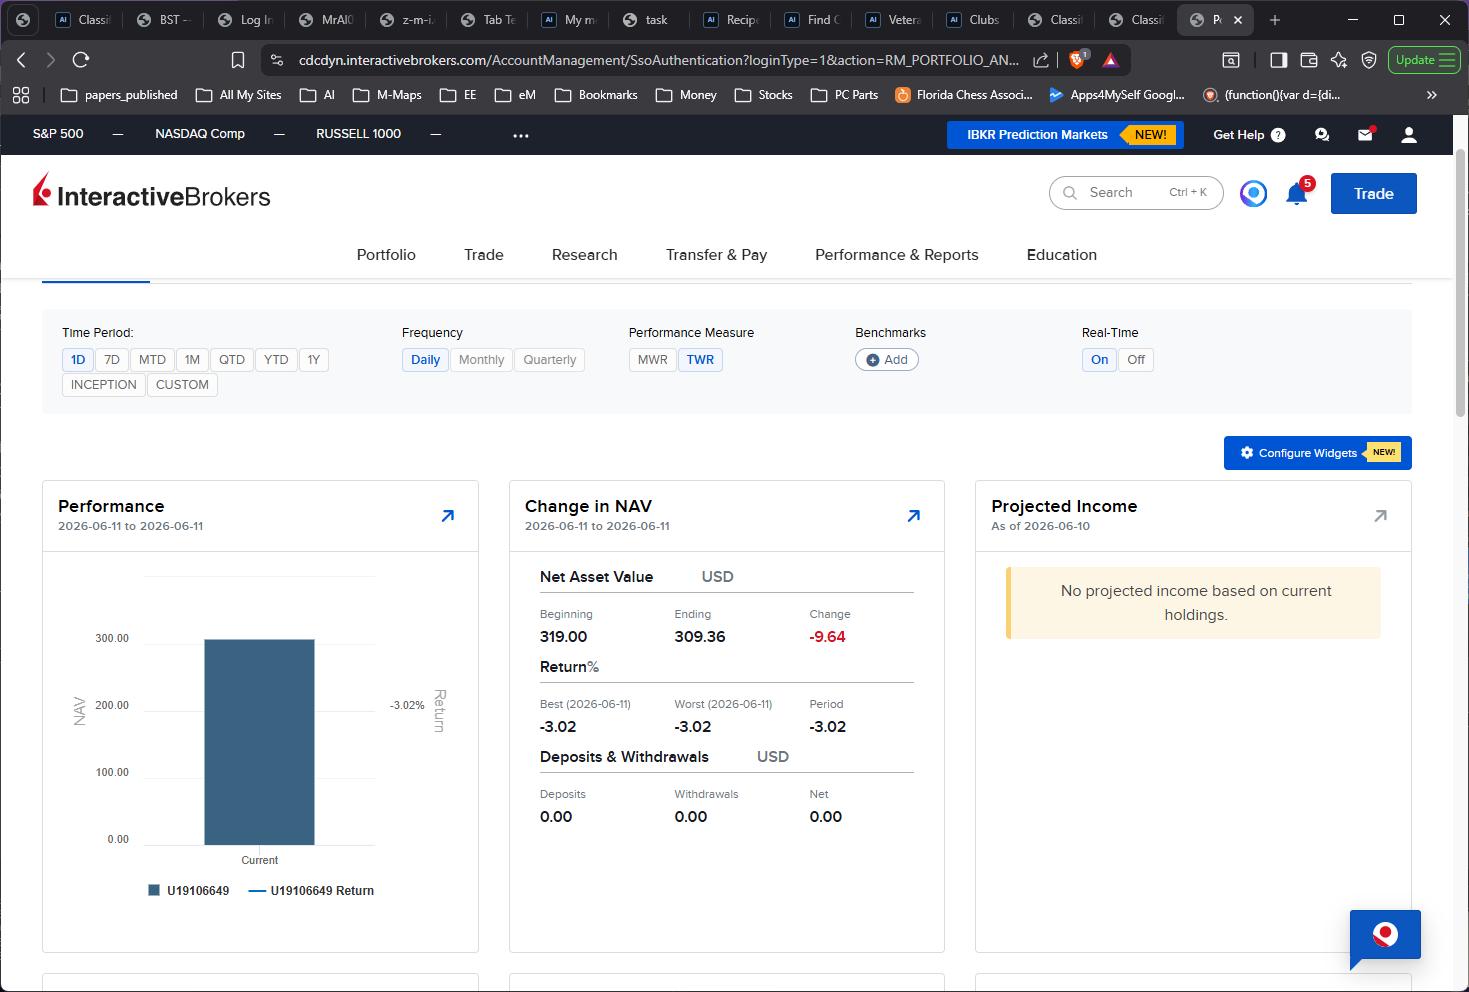
Task: Expand the Performance widget with its arrow icon
Action: [448, 516]
